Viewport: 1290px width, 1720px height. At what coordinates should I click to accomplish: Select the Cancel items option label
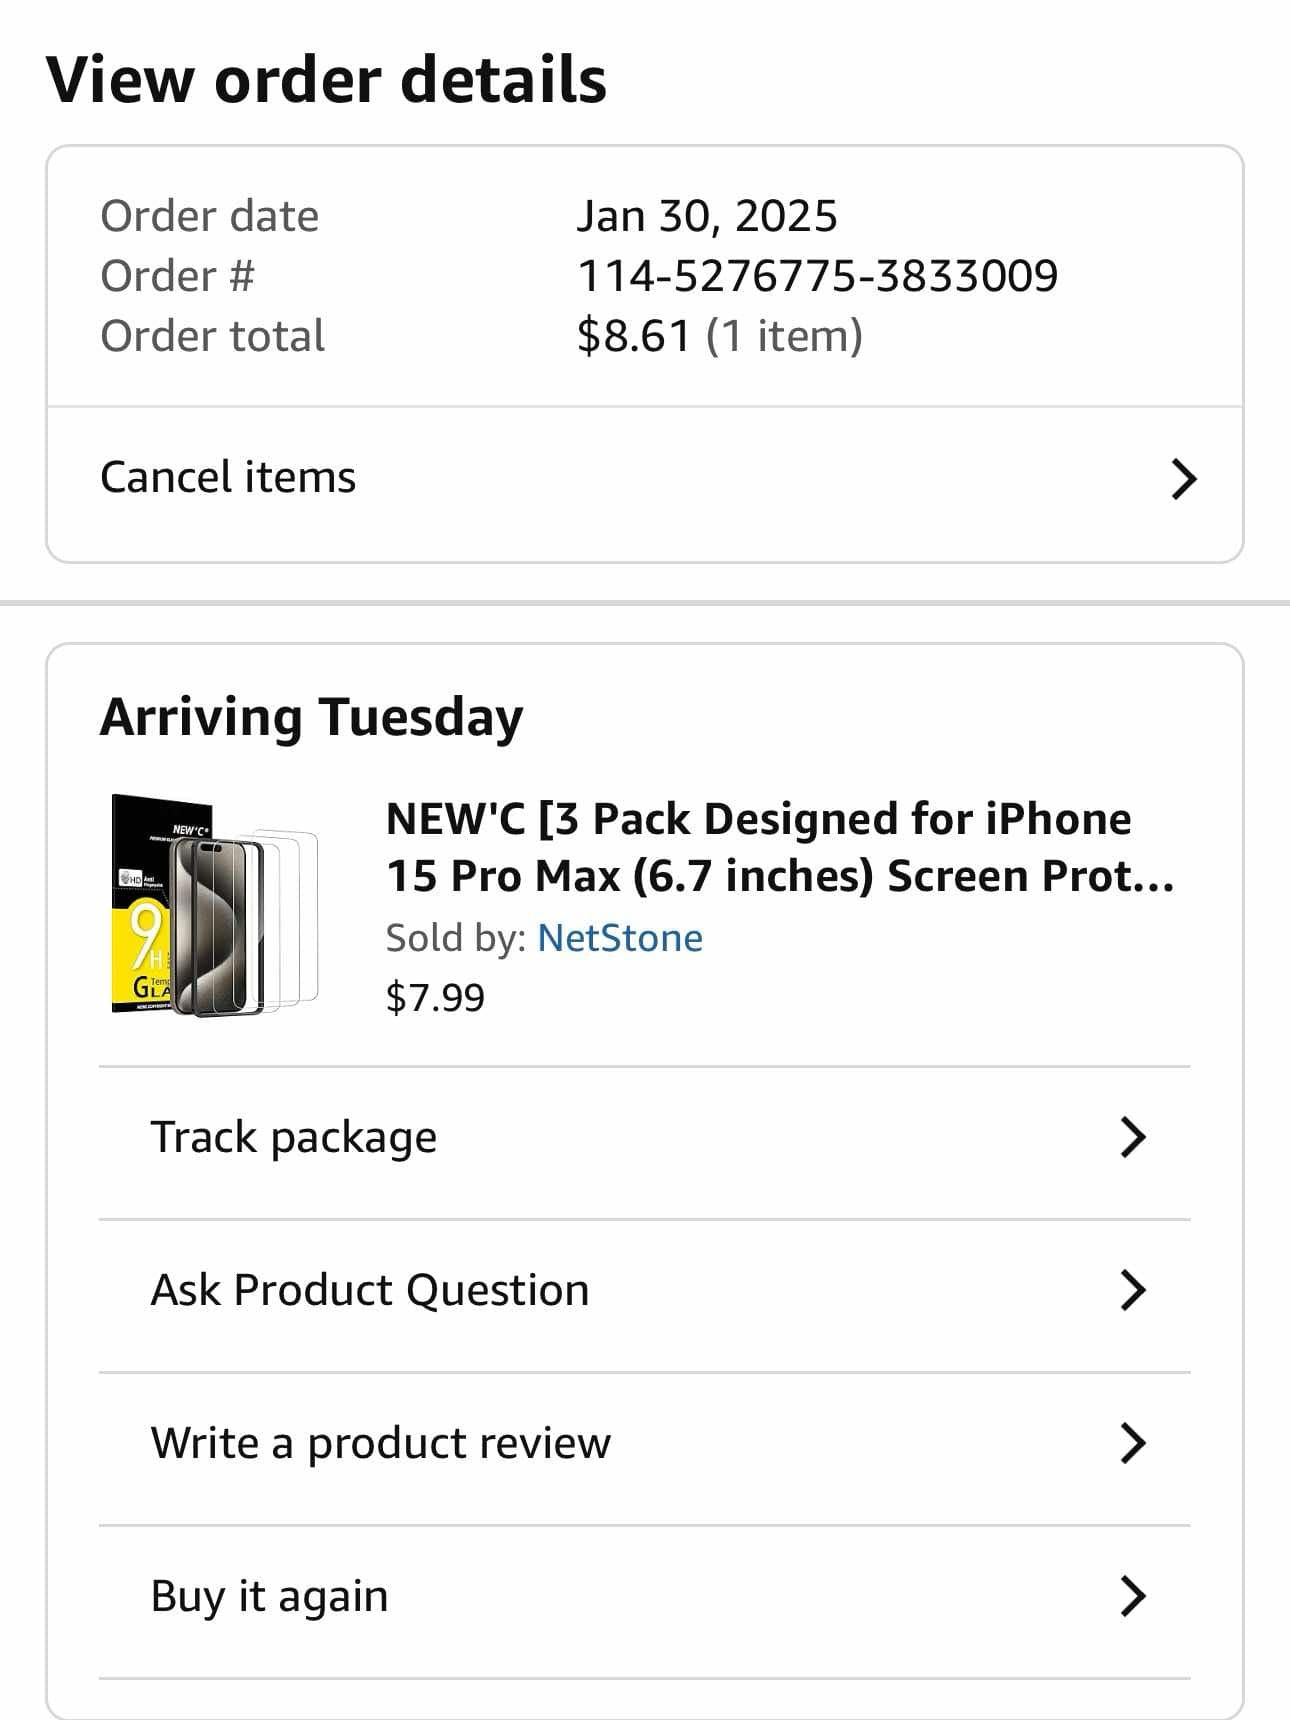click(228, 477)
